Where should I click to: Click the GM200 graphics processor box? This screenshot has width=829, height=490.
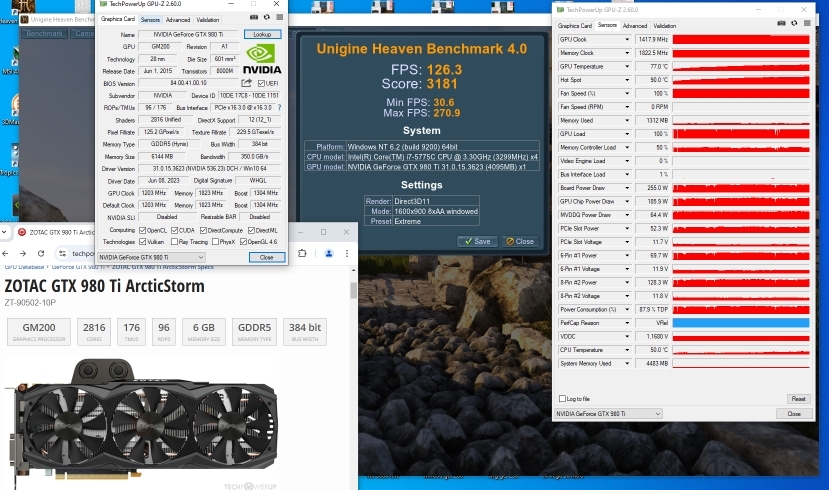[x=39, y=331]
